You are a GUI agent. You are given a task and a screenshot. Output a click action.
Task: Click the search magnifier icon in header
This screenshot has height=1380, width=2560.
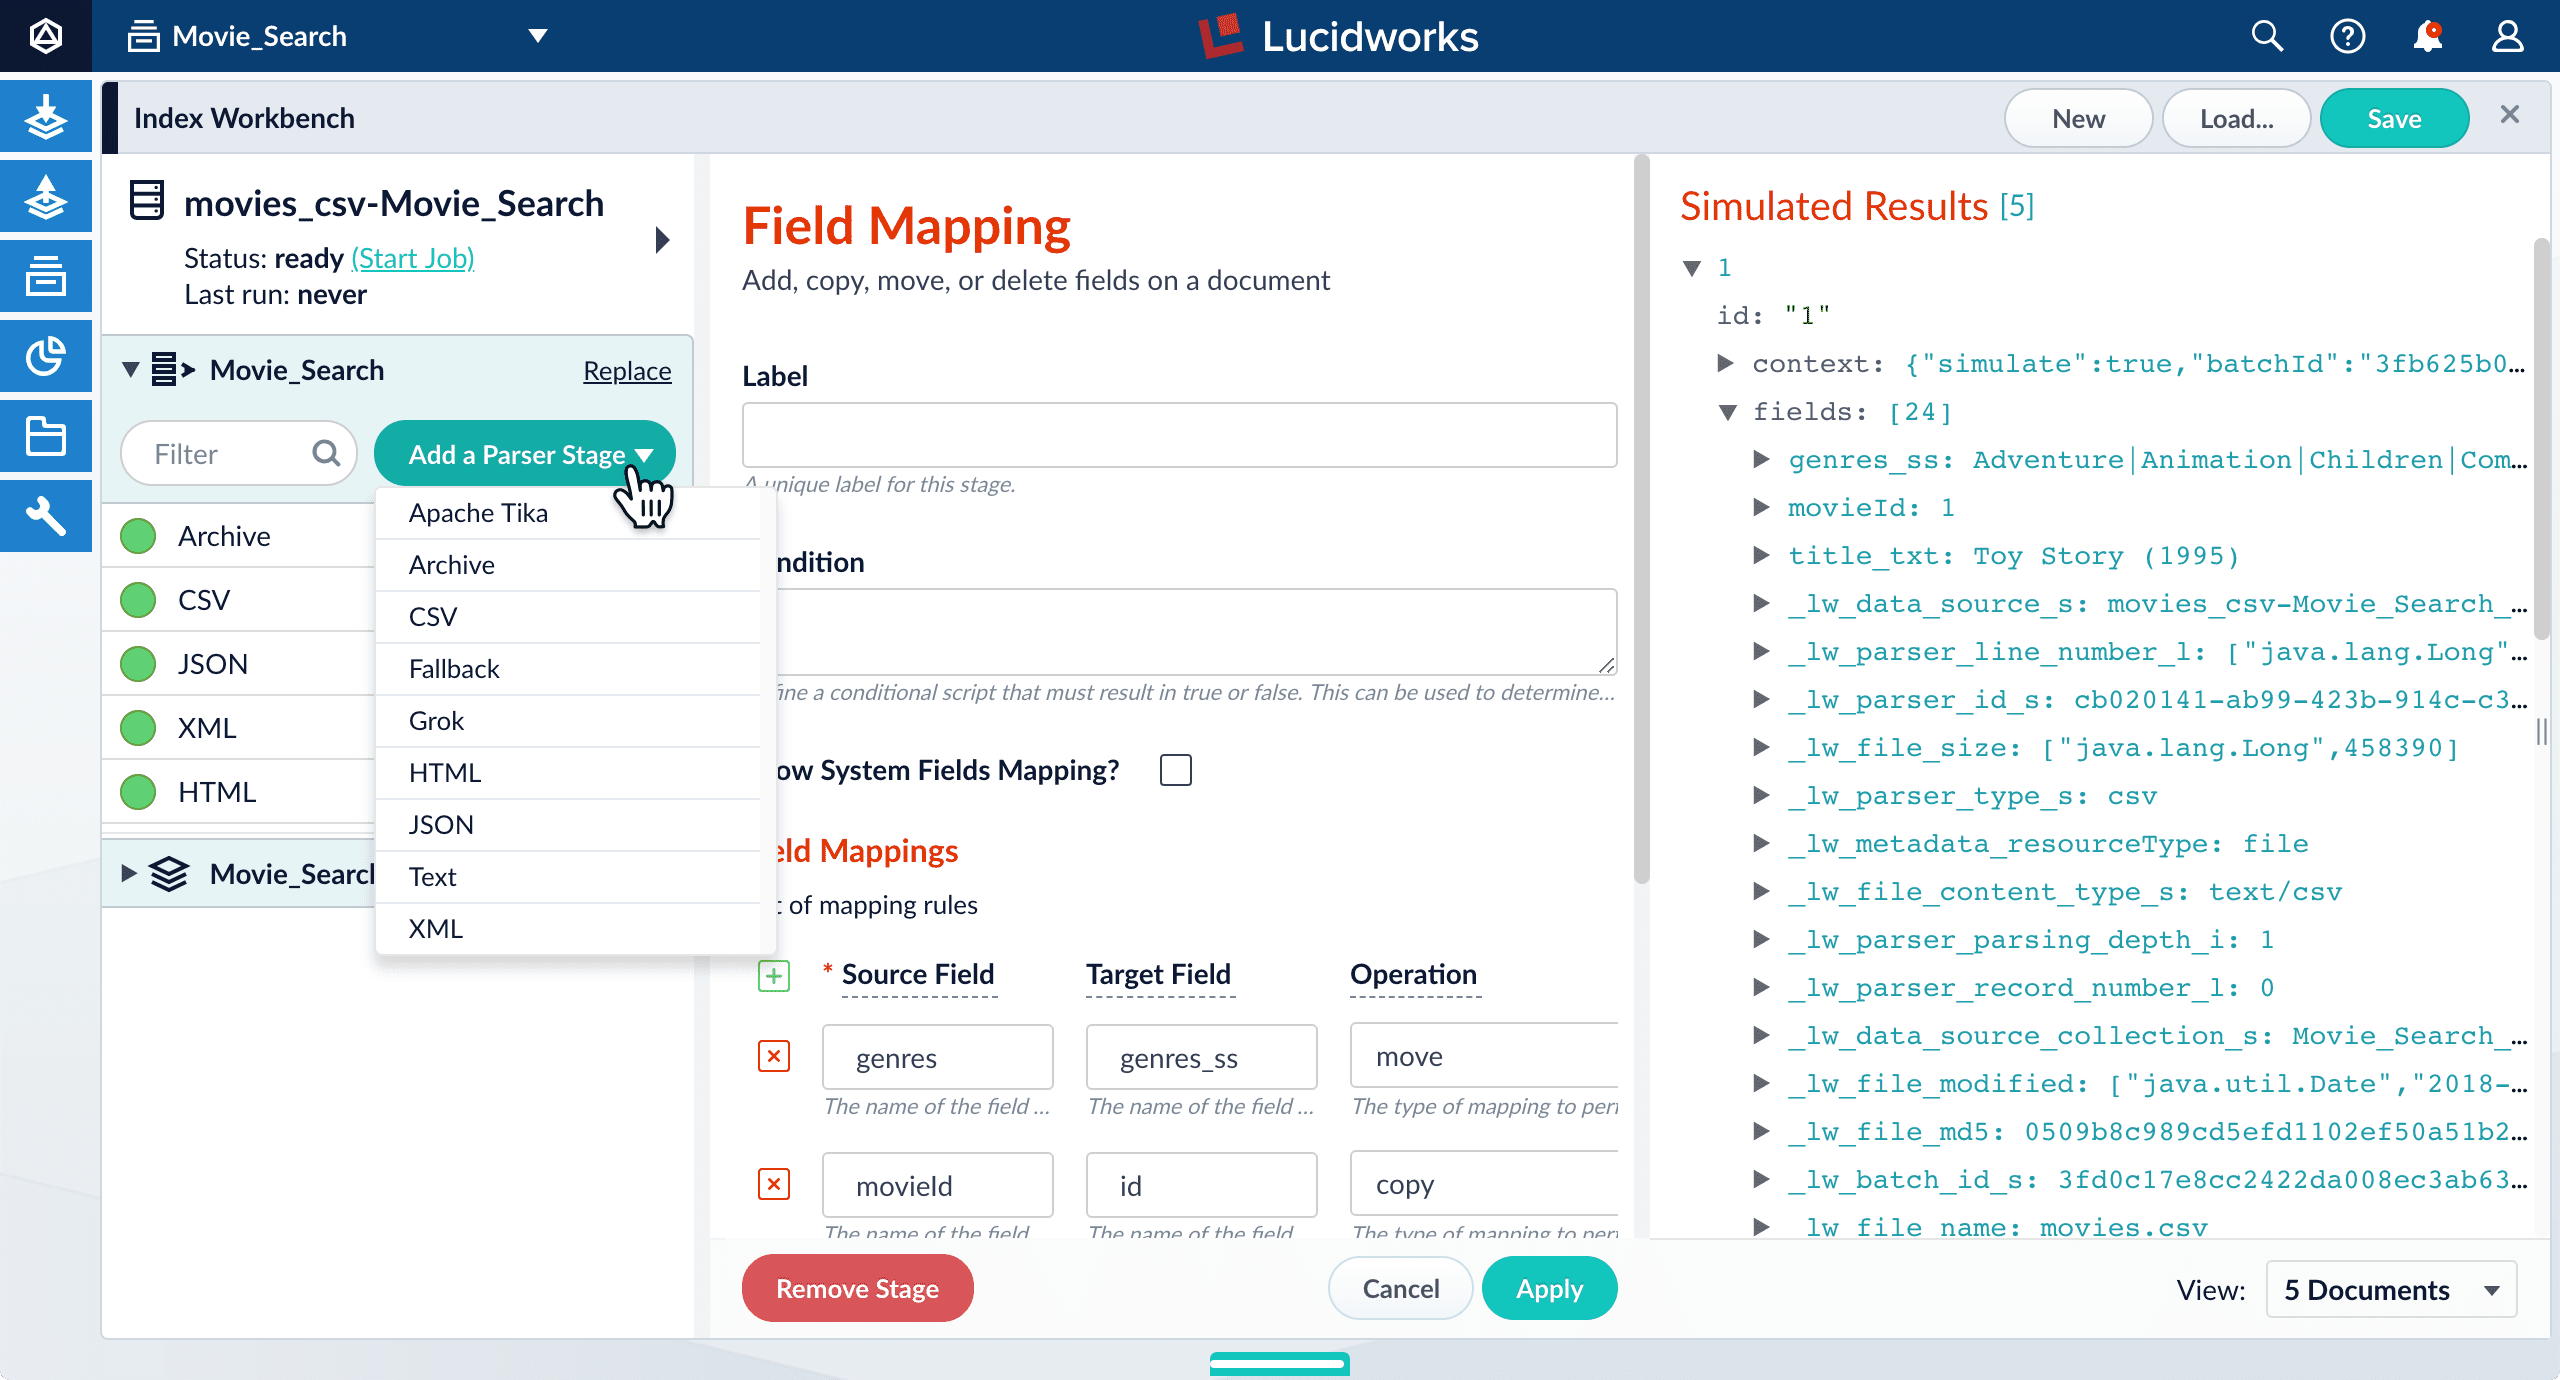[x=2267, y=36]
